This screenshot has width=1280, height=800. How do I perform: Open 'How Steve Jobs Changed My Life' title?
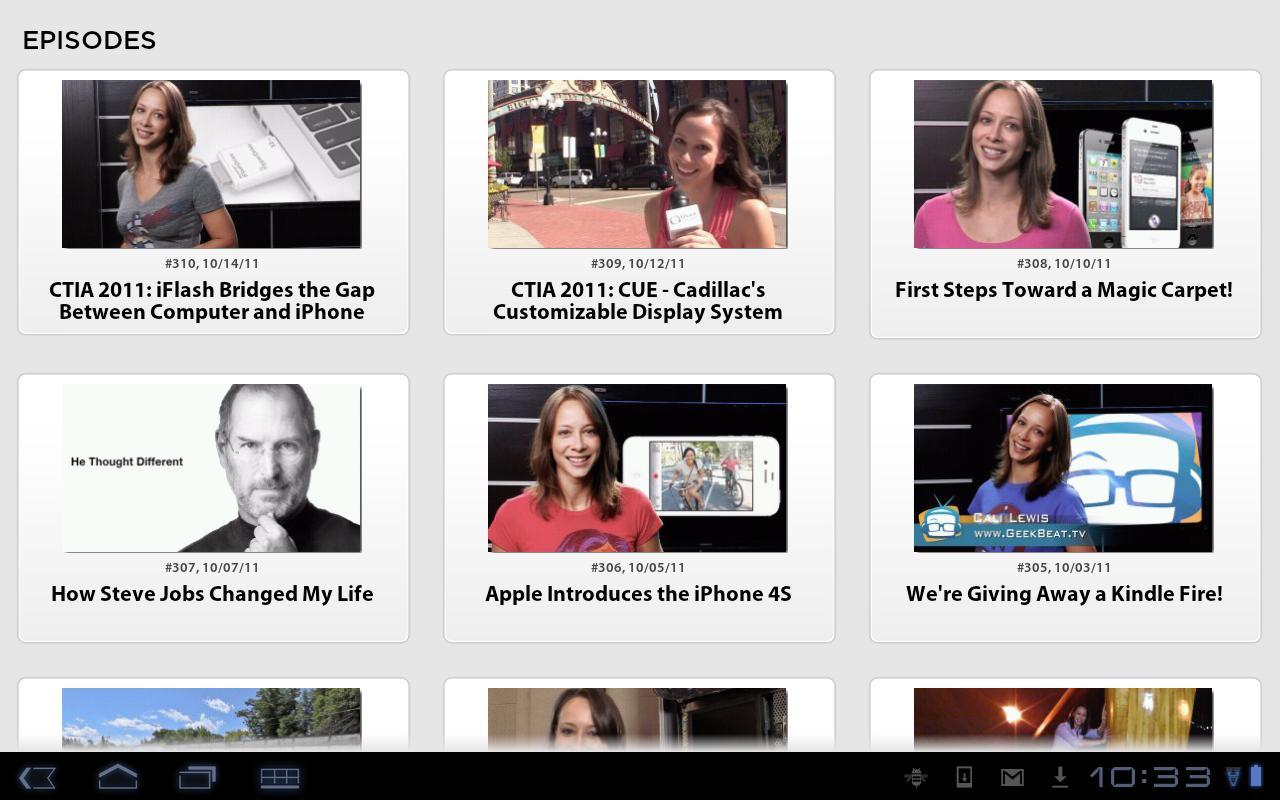pyautogui.click(x=212, y=594)
